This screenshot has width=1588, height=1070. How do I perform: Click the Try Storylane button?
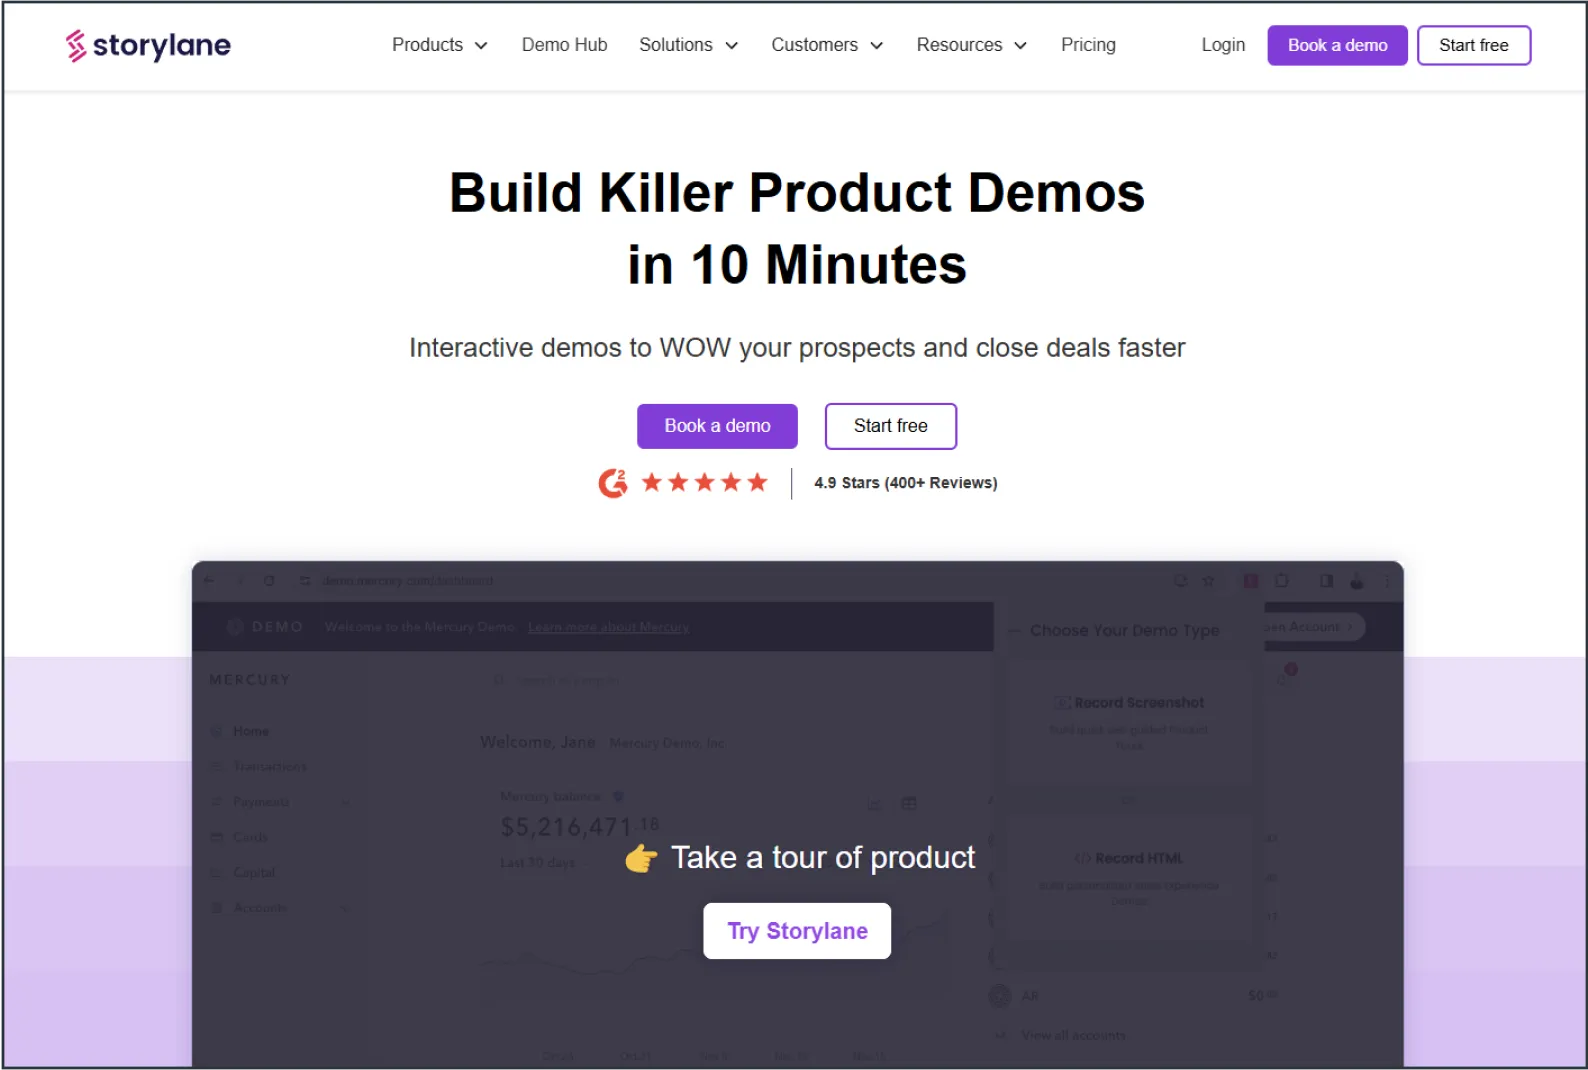pos(797,931)
